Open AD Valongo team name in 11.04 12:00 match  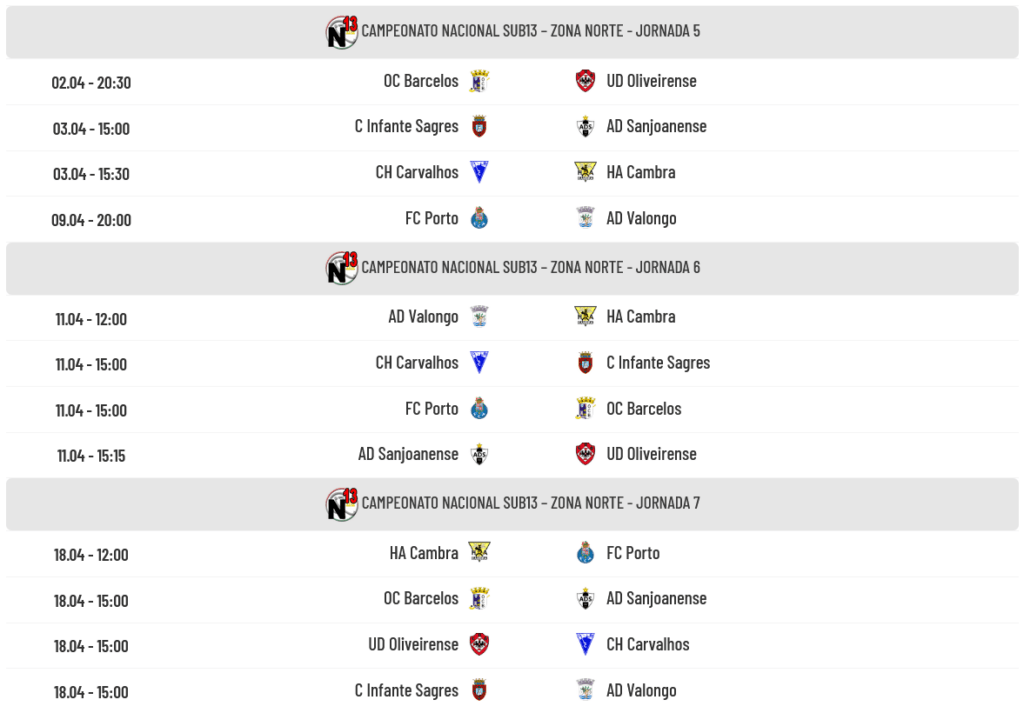[x=423, y=317]
